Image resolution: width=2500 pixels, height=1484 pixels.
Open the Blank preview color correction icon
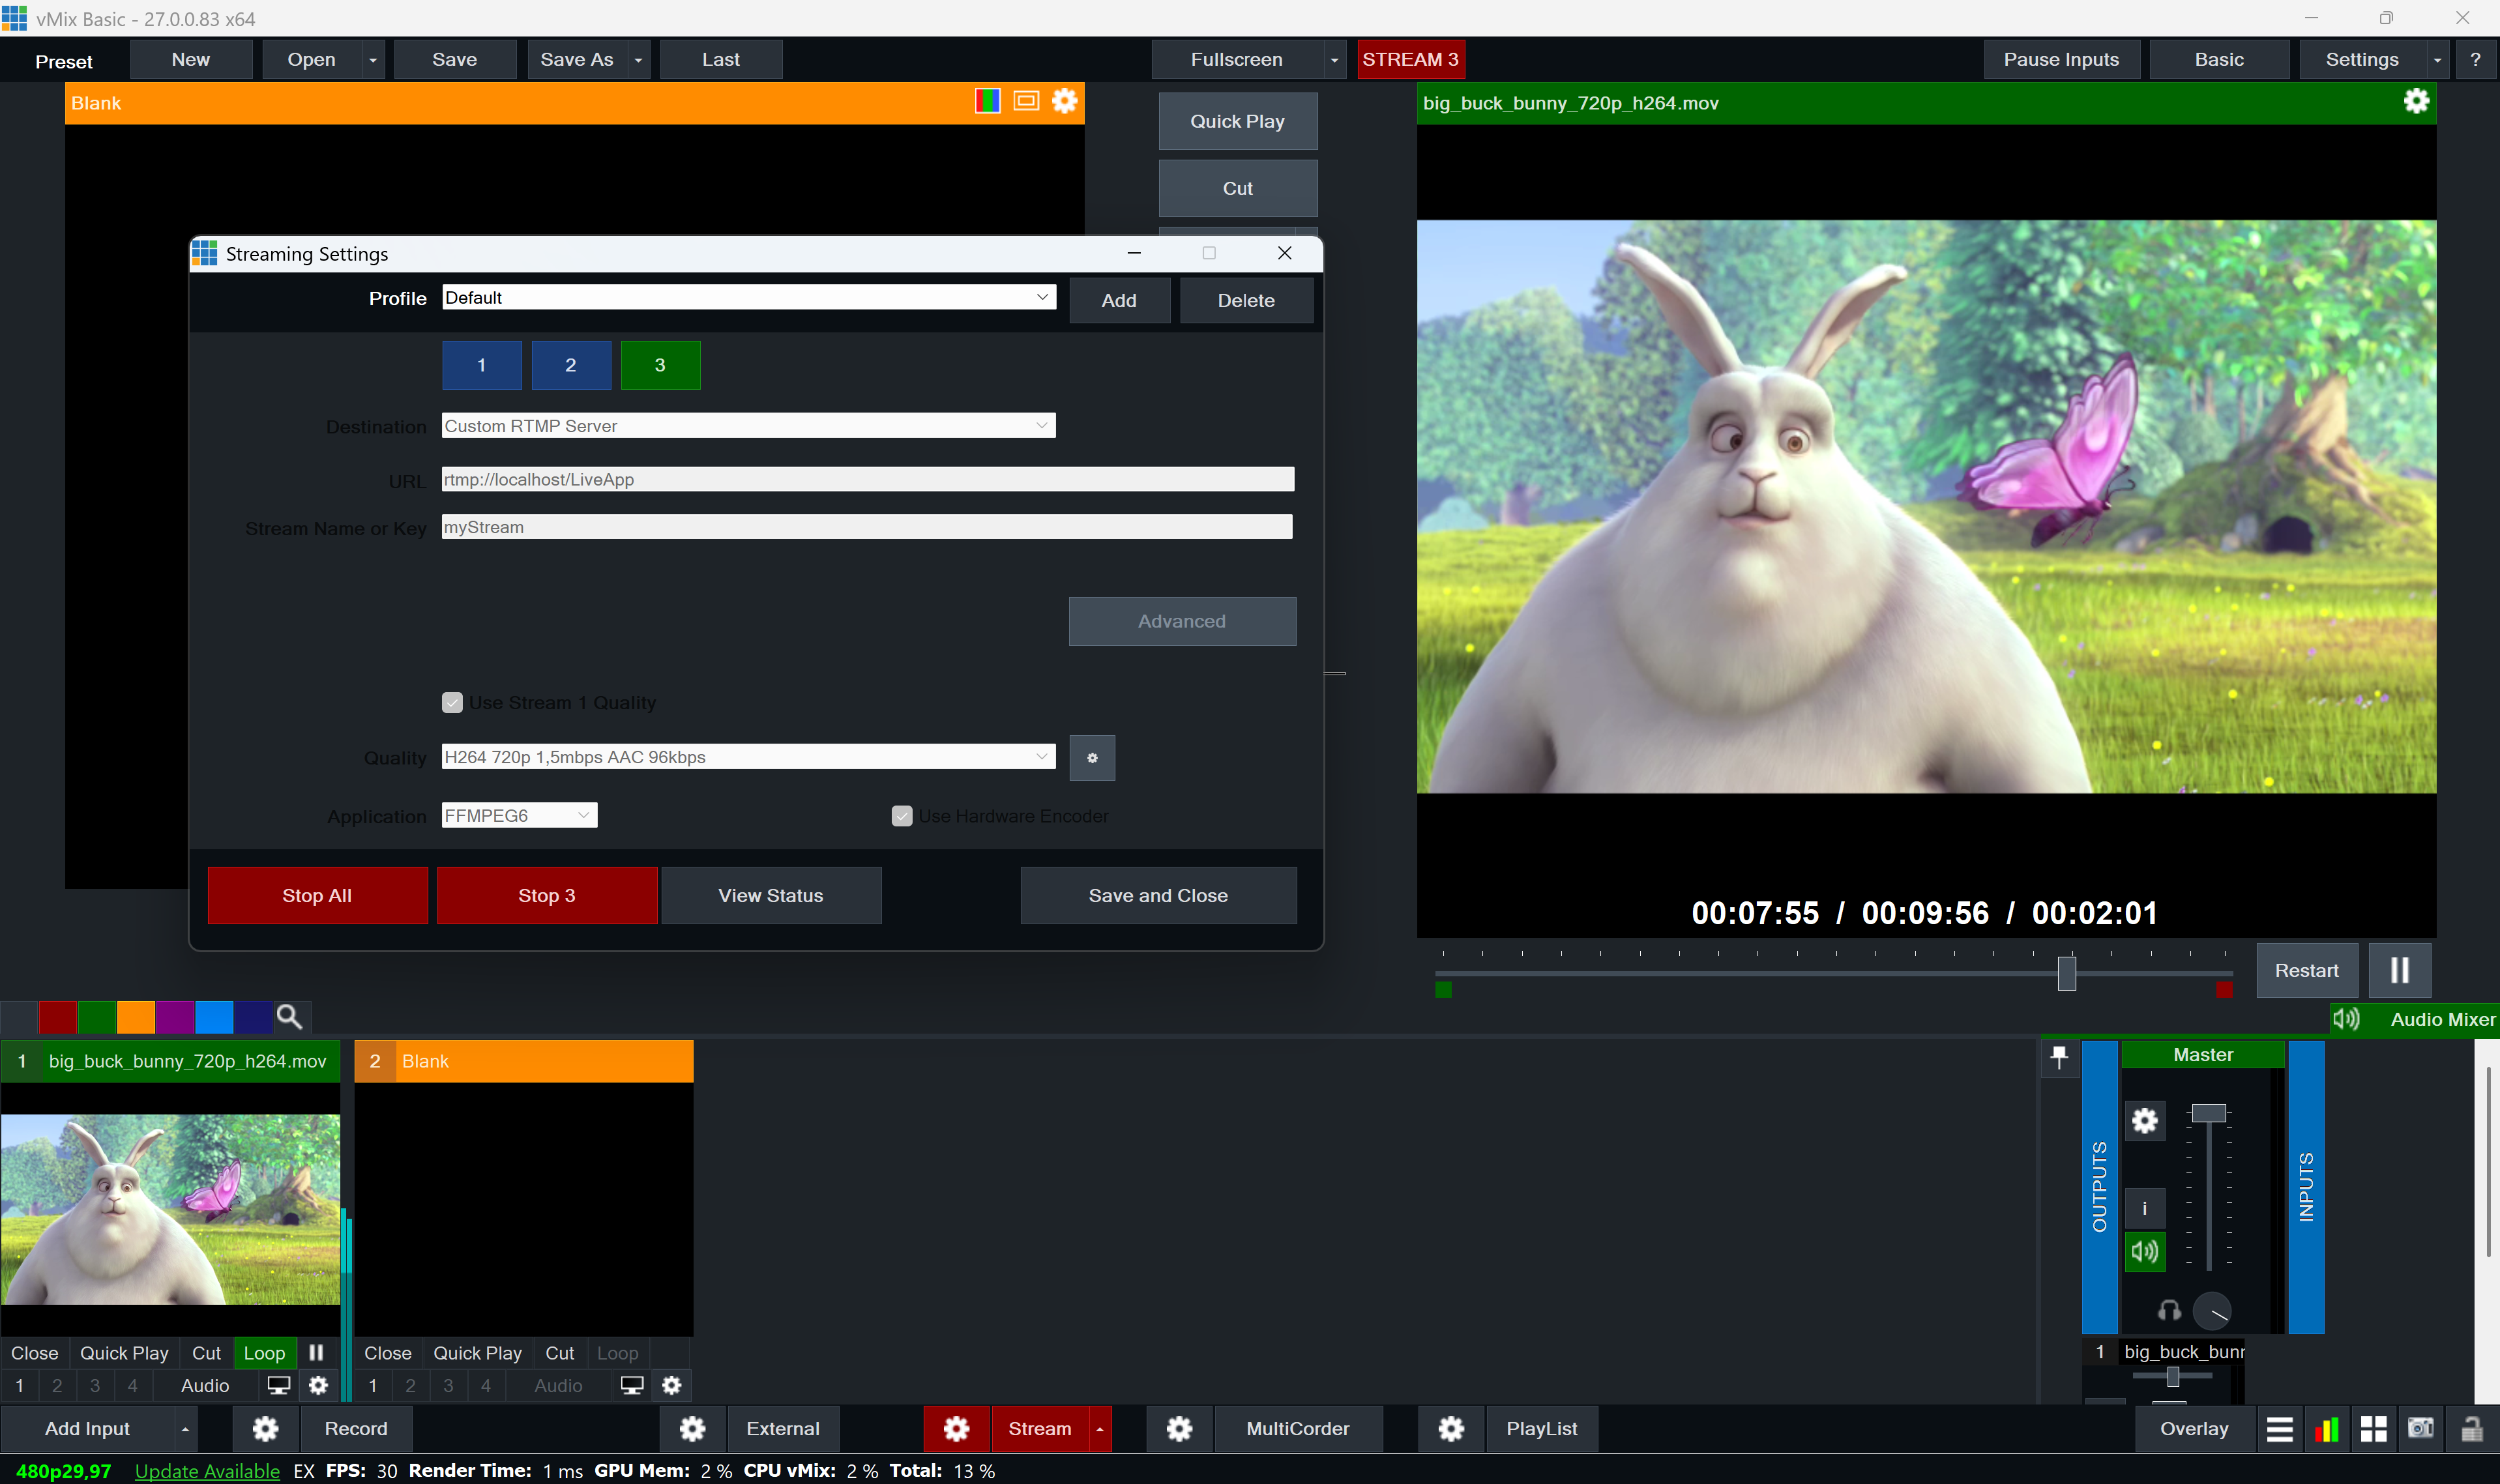click(x=987, y=101)
